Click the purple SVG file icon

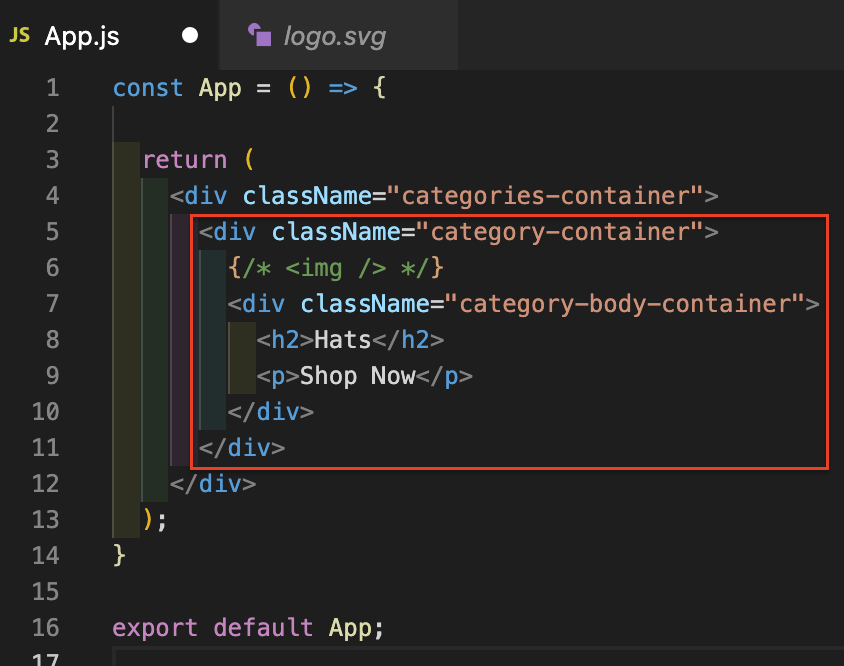click(x=259, y=35)
